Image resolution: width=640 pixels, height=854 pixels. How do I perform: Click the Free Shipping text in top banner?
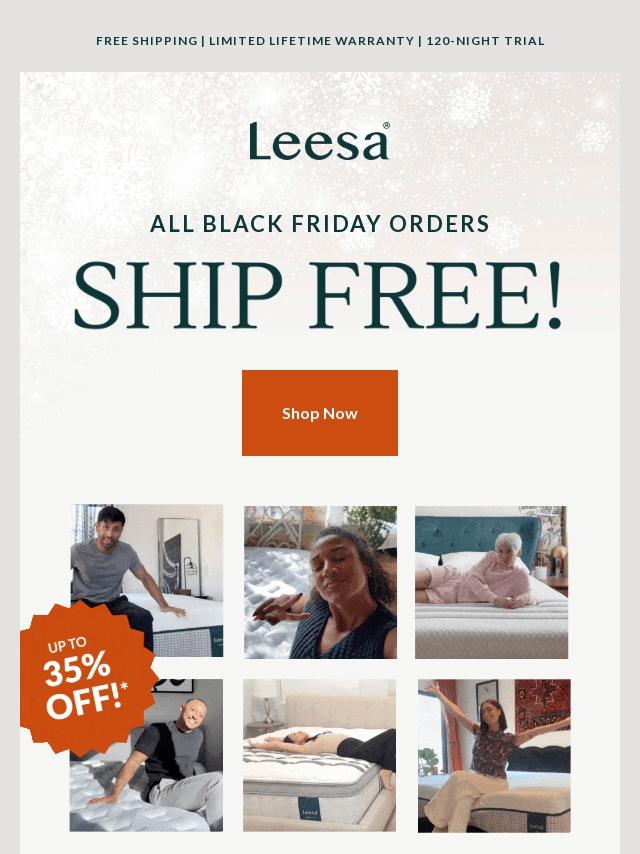146,41
